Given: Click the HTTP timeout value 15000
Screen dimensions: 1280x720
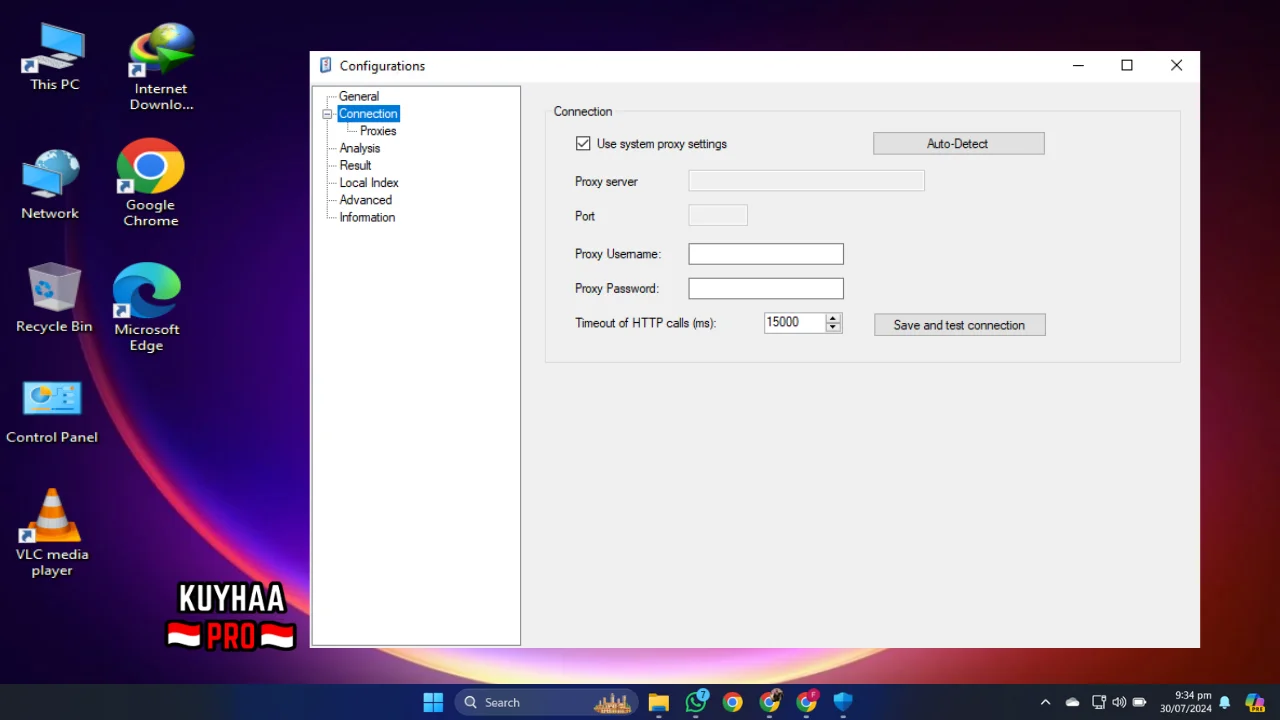Looking at the screenshot, I should (794, 323).
